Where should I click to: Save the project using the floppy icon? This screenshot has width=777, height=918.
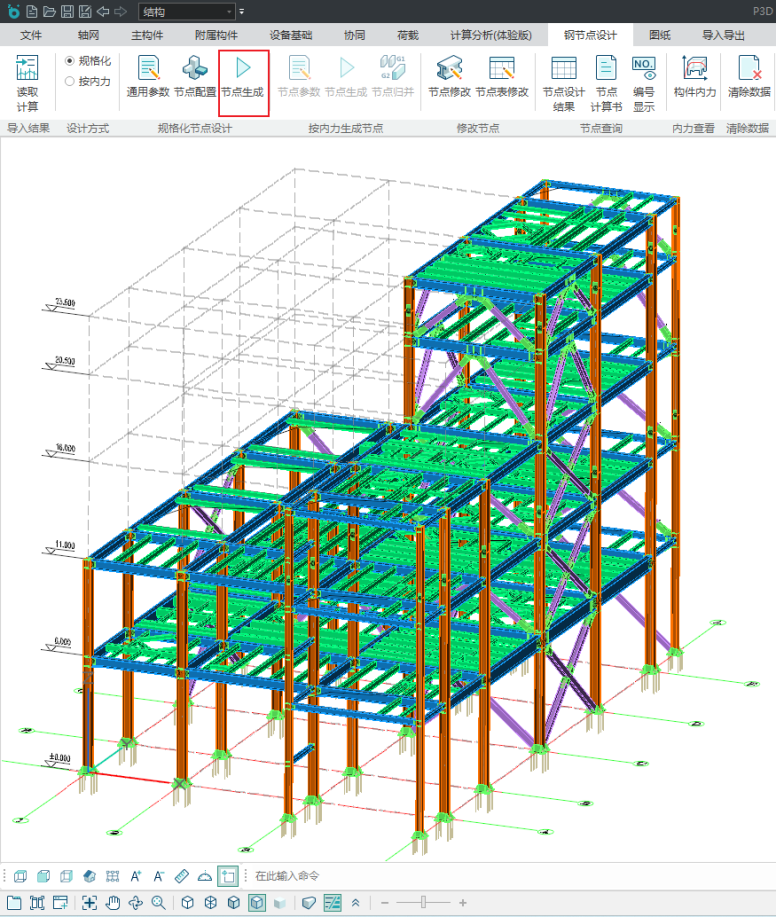pos(67,11)
